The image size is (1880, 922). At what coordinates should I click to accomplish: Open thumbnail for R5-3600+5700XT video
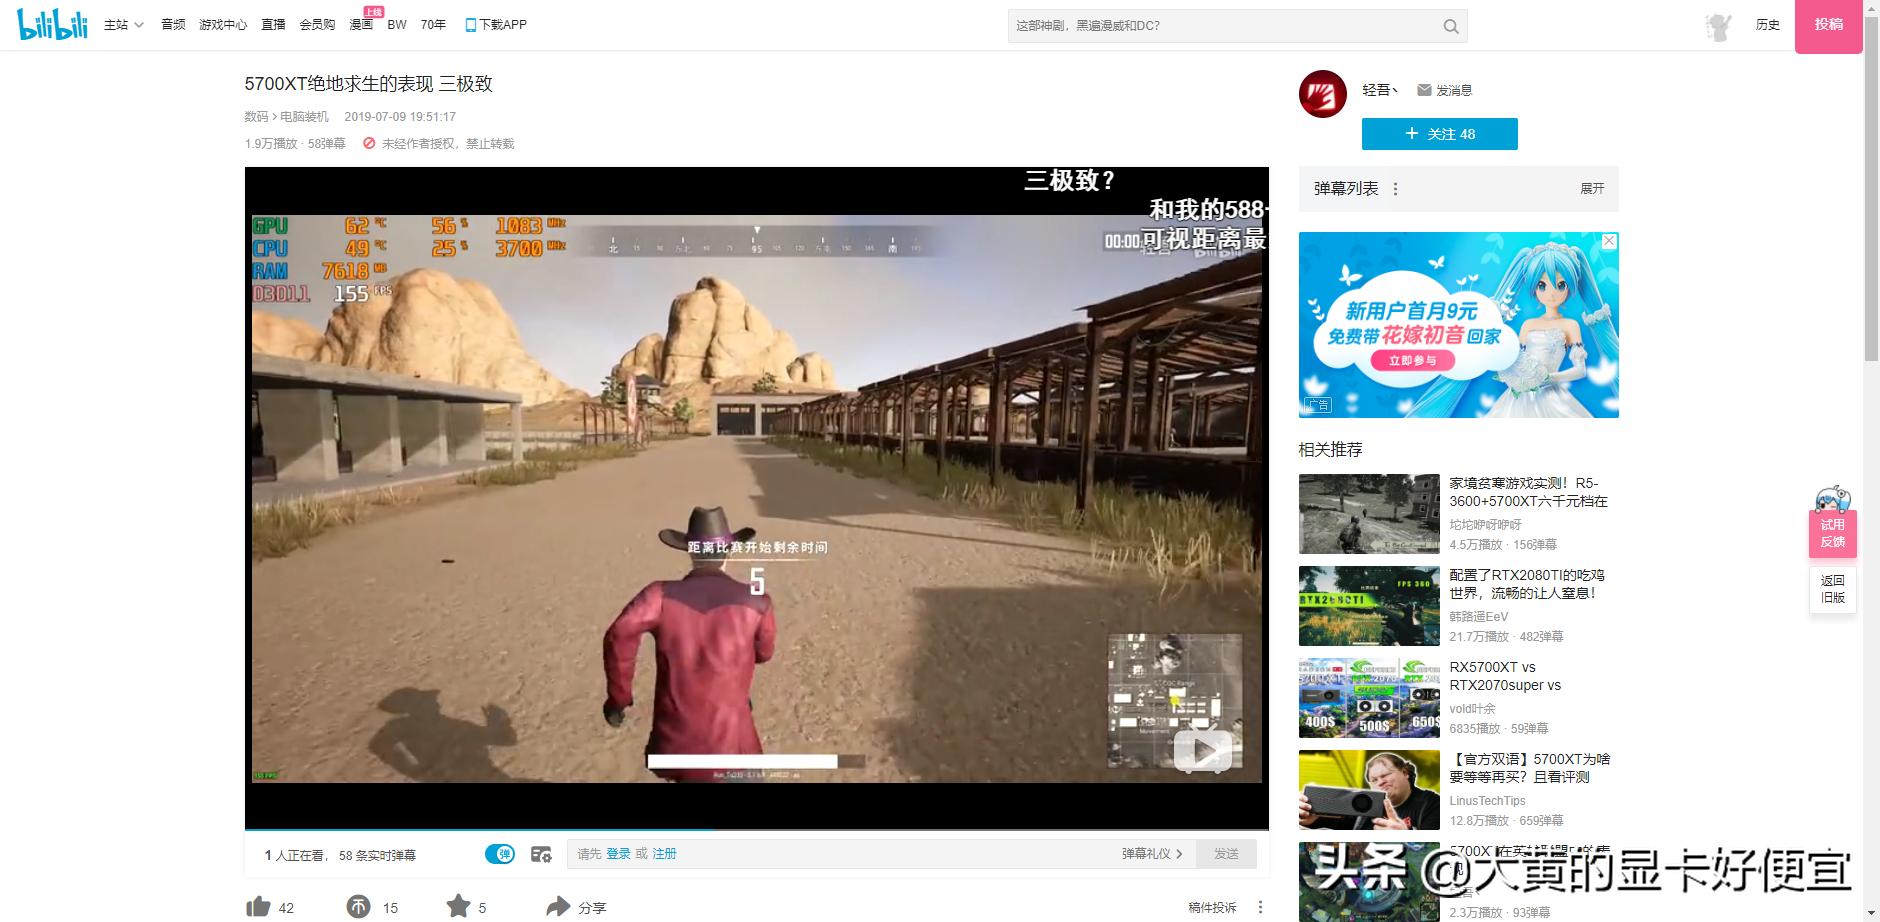click(x=1369, y=514)
